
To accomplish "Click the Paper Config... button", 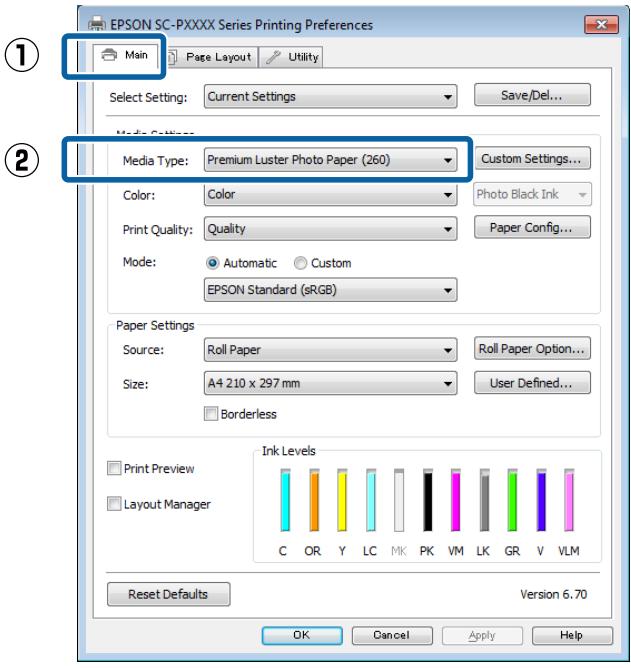I will [532, 227].
